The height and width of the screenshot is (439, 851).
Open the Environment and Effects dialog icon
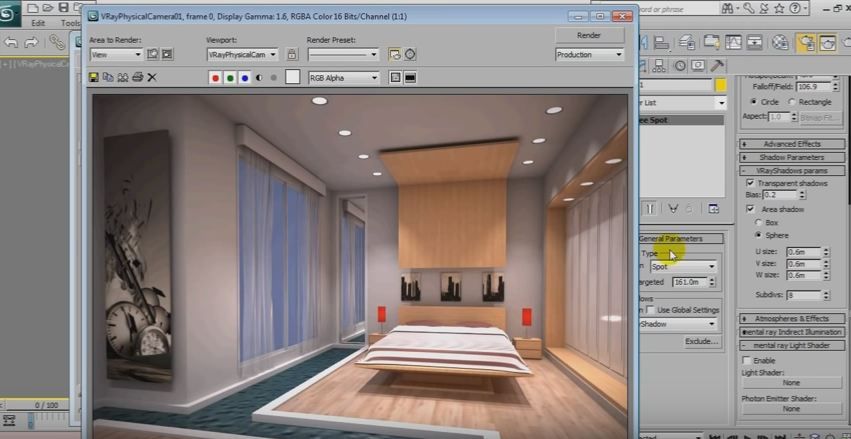(x=410, y=54)
